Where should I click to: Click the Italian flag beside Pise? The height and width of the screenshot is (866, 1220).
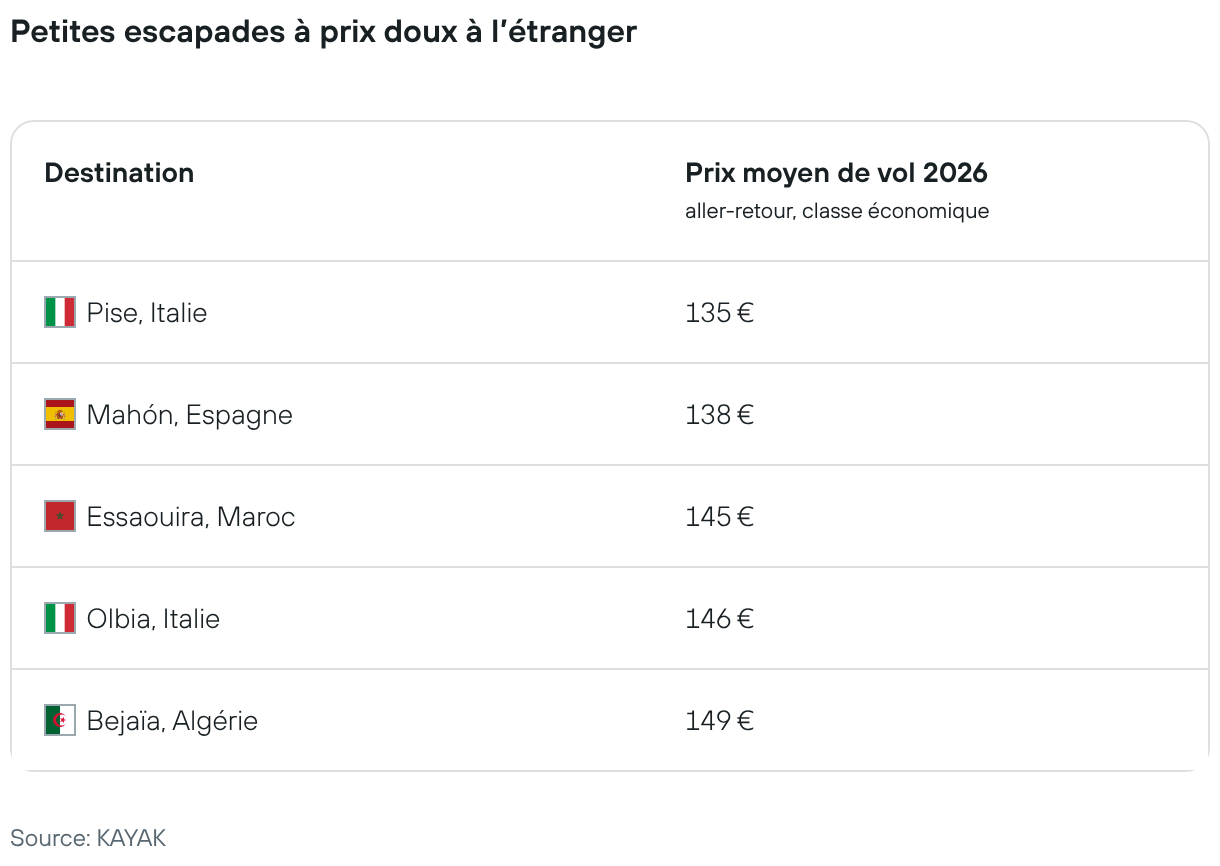[x=60, y=313]
